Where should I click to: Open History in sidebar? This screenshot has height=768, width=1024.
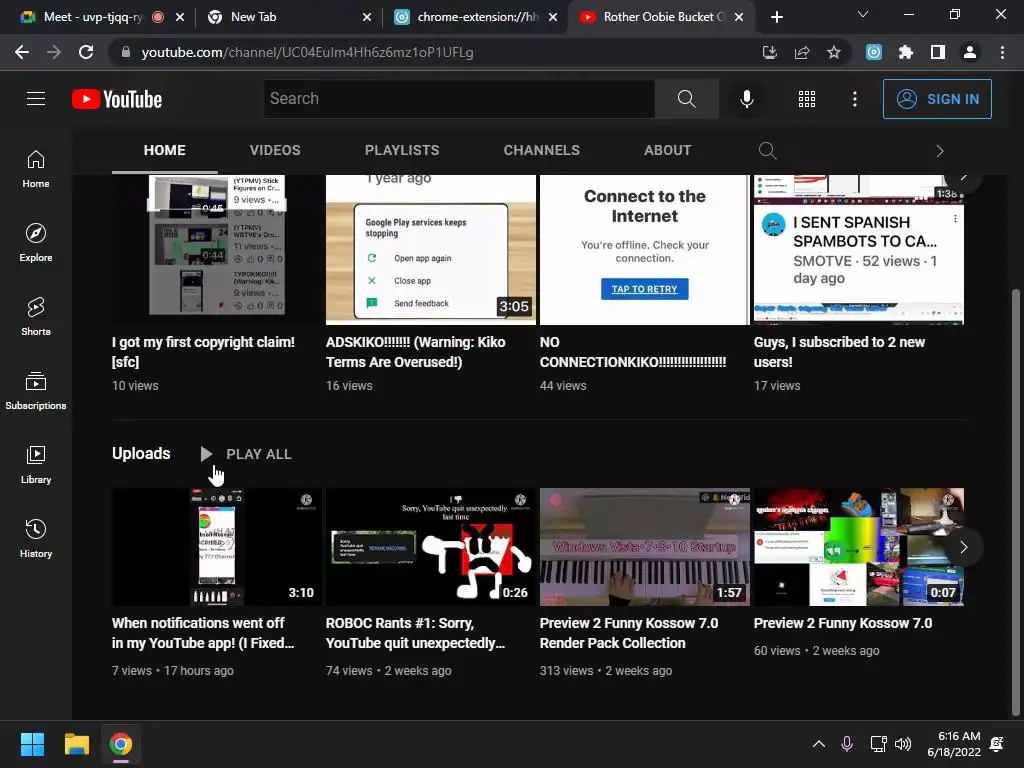pos(36,538)
